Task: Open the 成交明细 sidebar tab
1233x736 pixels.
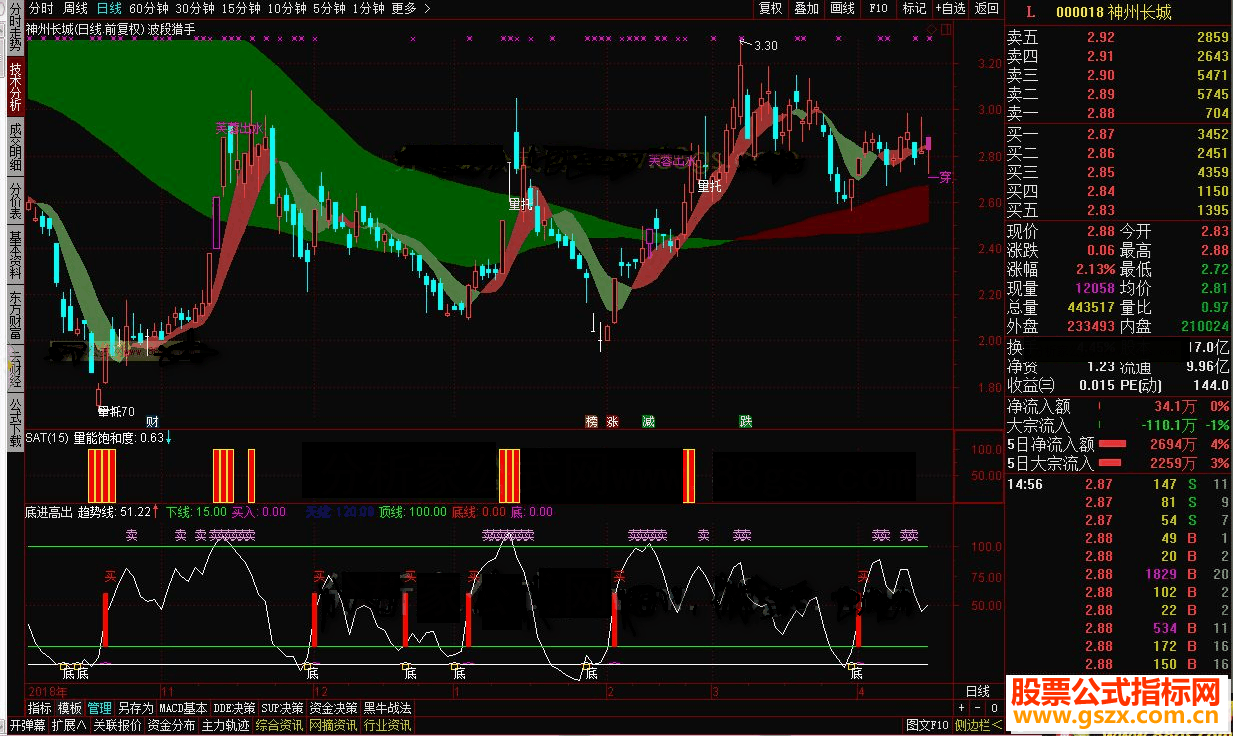Action: coord(15,147)
